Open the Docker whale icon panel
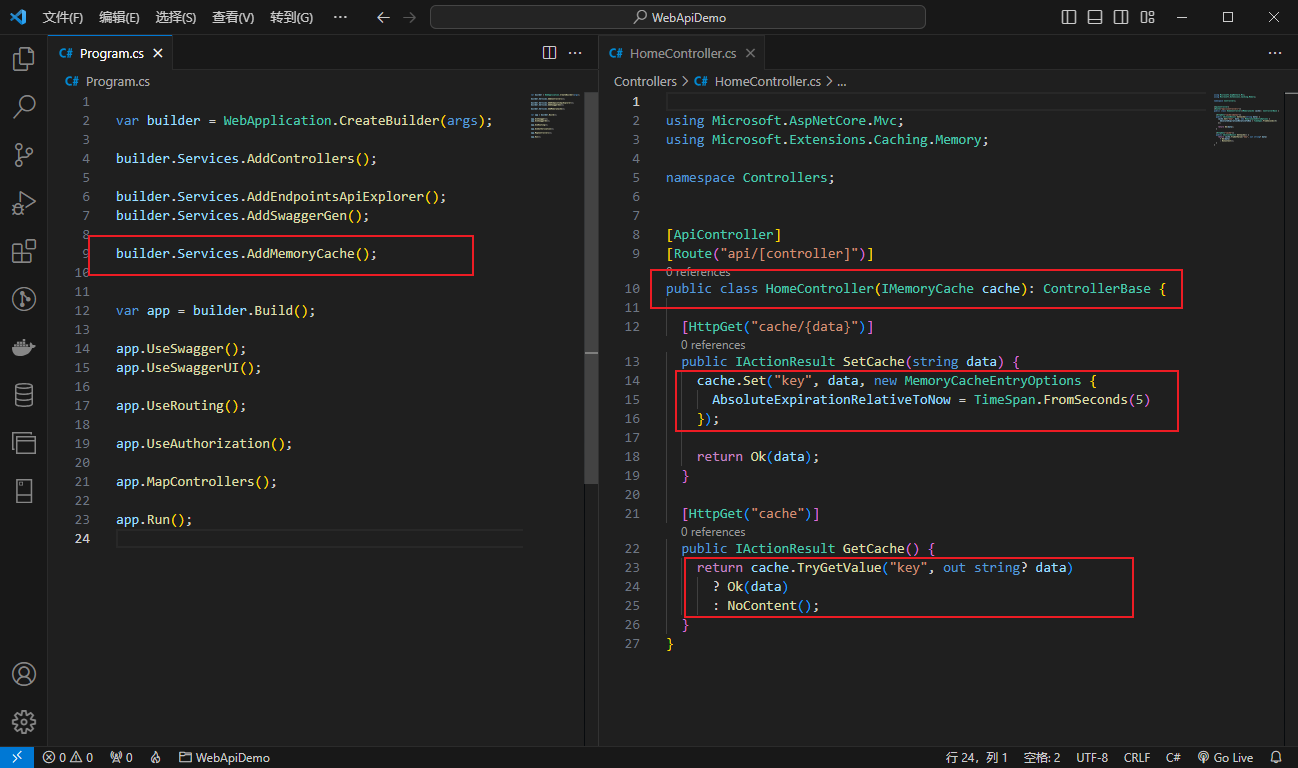 (24, 347)
